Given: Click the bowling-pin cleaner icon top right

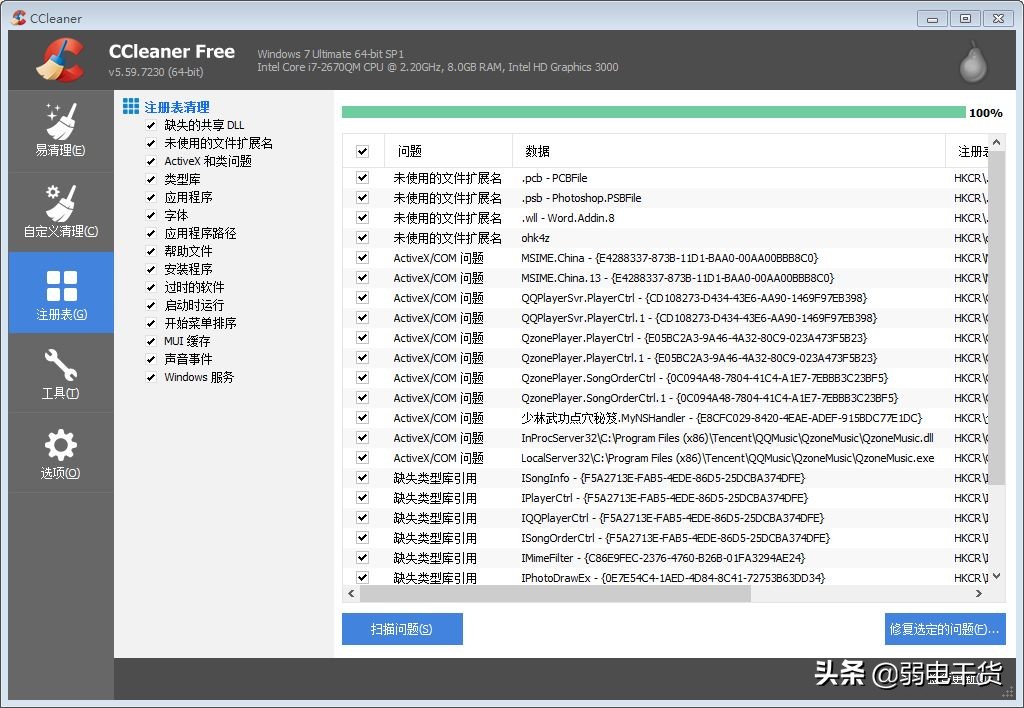Looking at the screenshot, I should coord(971,60).
